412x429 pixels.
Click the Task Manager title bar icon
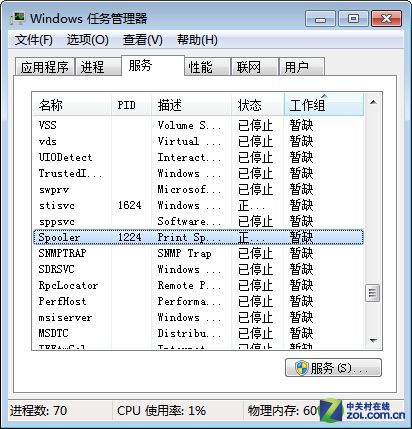[17, 18]
